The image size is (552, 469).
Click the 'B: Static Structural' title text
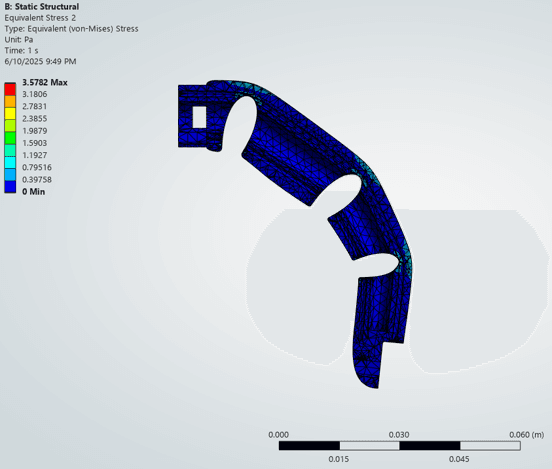click(x=42, y=7)
